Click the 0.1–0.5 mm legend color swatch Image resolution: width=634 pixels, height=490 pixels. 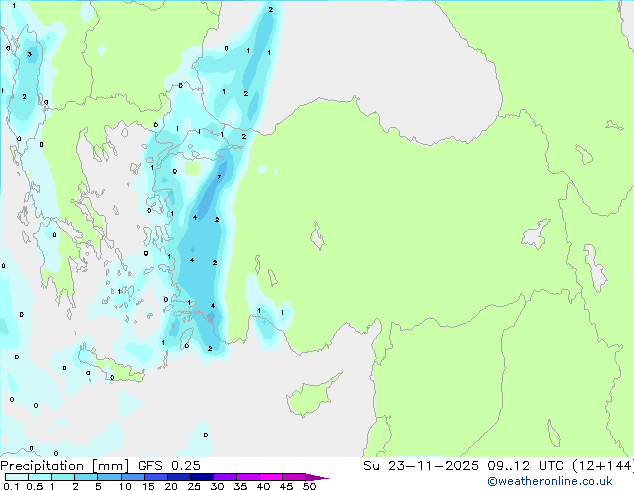tap(17, 477)
